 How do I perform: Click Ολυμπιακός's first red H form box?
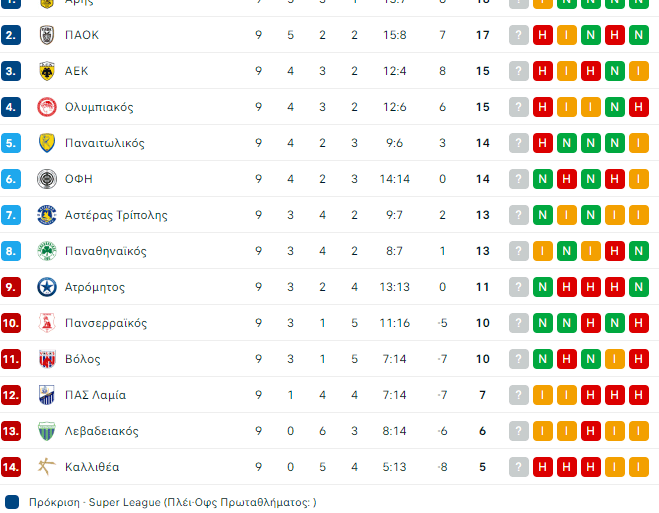[543, 107]
